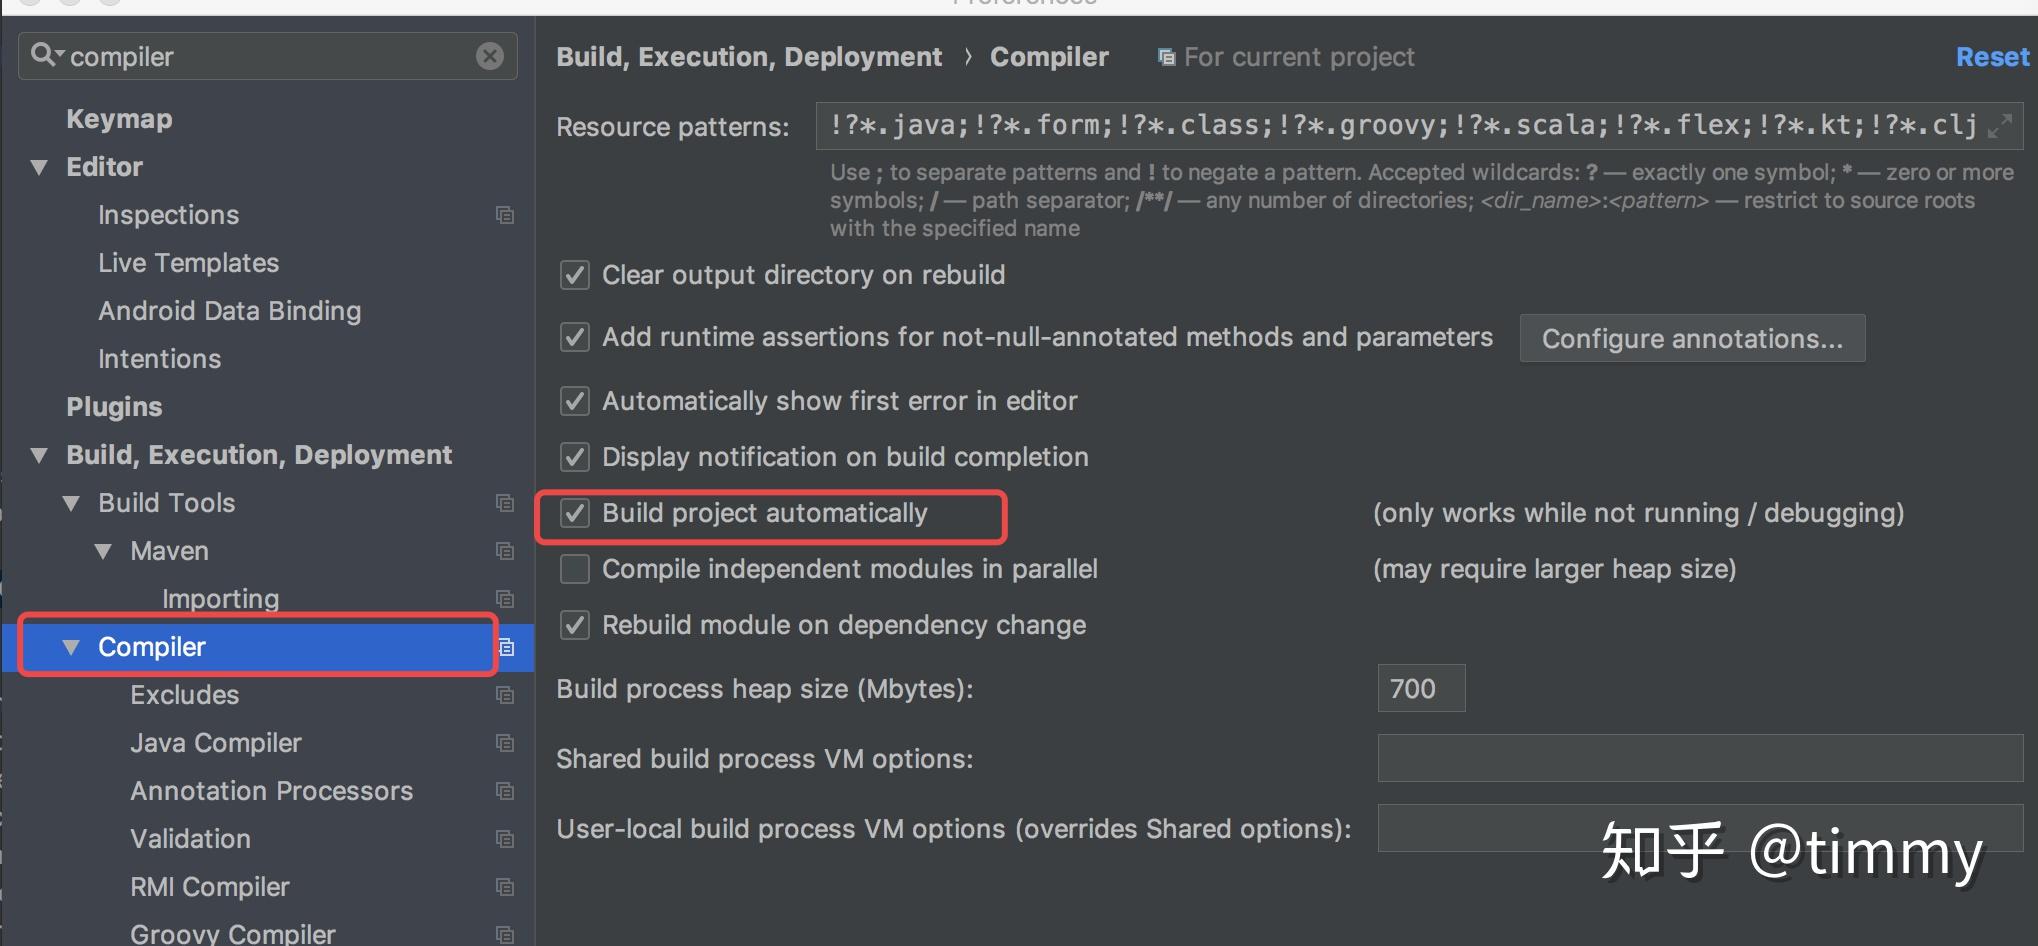Image resolution: width=2038 pixels, height=946 pixels.
Task: Collapse the Editor tree section
Action: [39, 166]
